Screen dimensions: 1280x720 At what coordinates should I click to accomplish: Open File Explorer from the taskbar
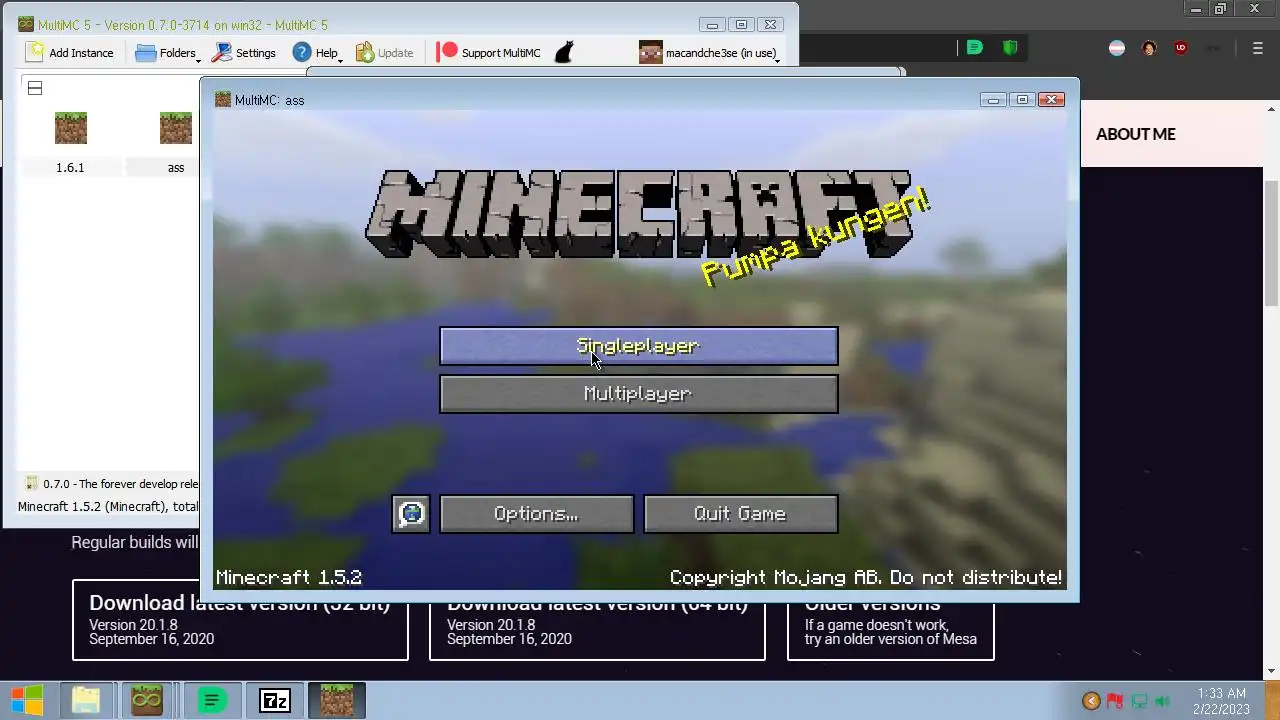click(x=86, y=701)
